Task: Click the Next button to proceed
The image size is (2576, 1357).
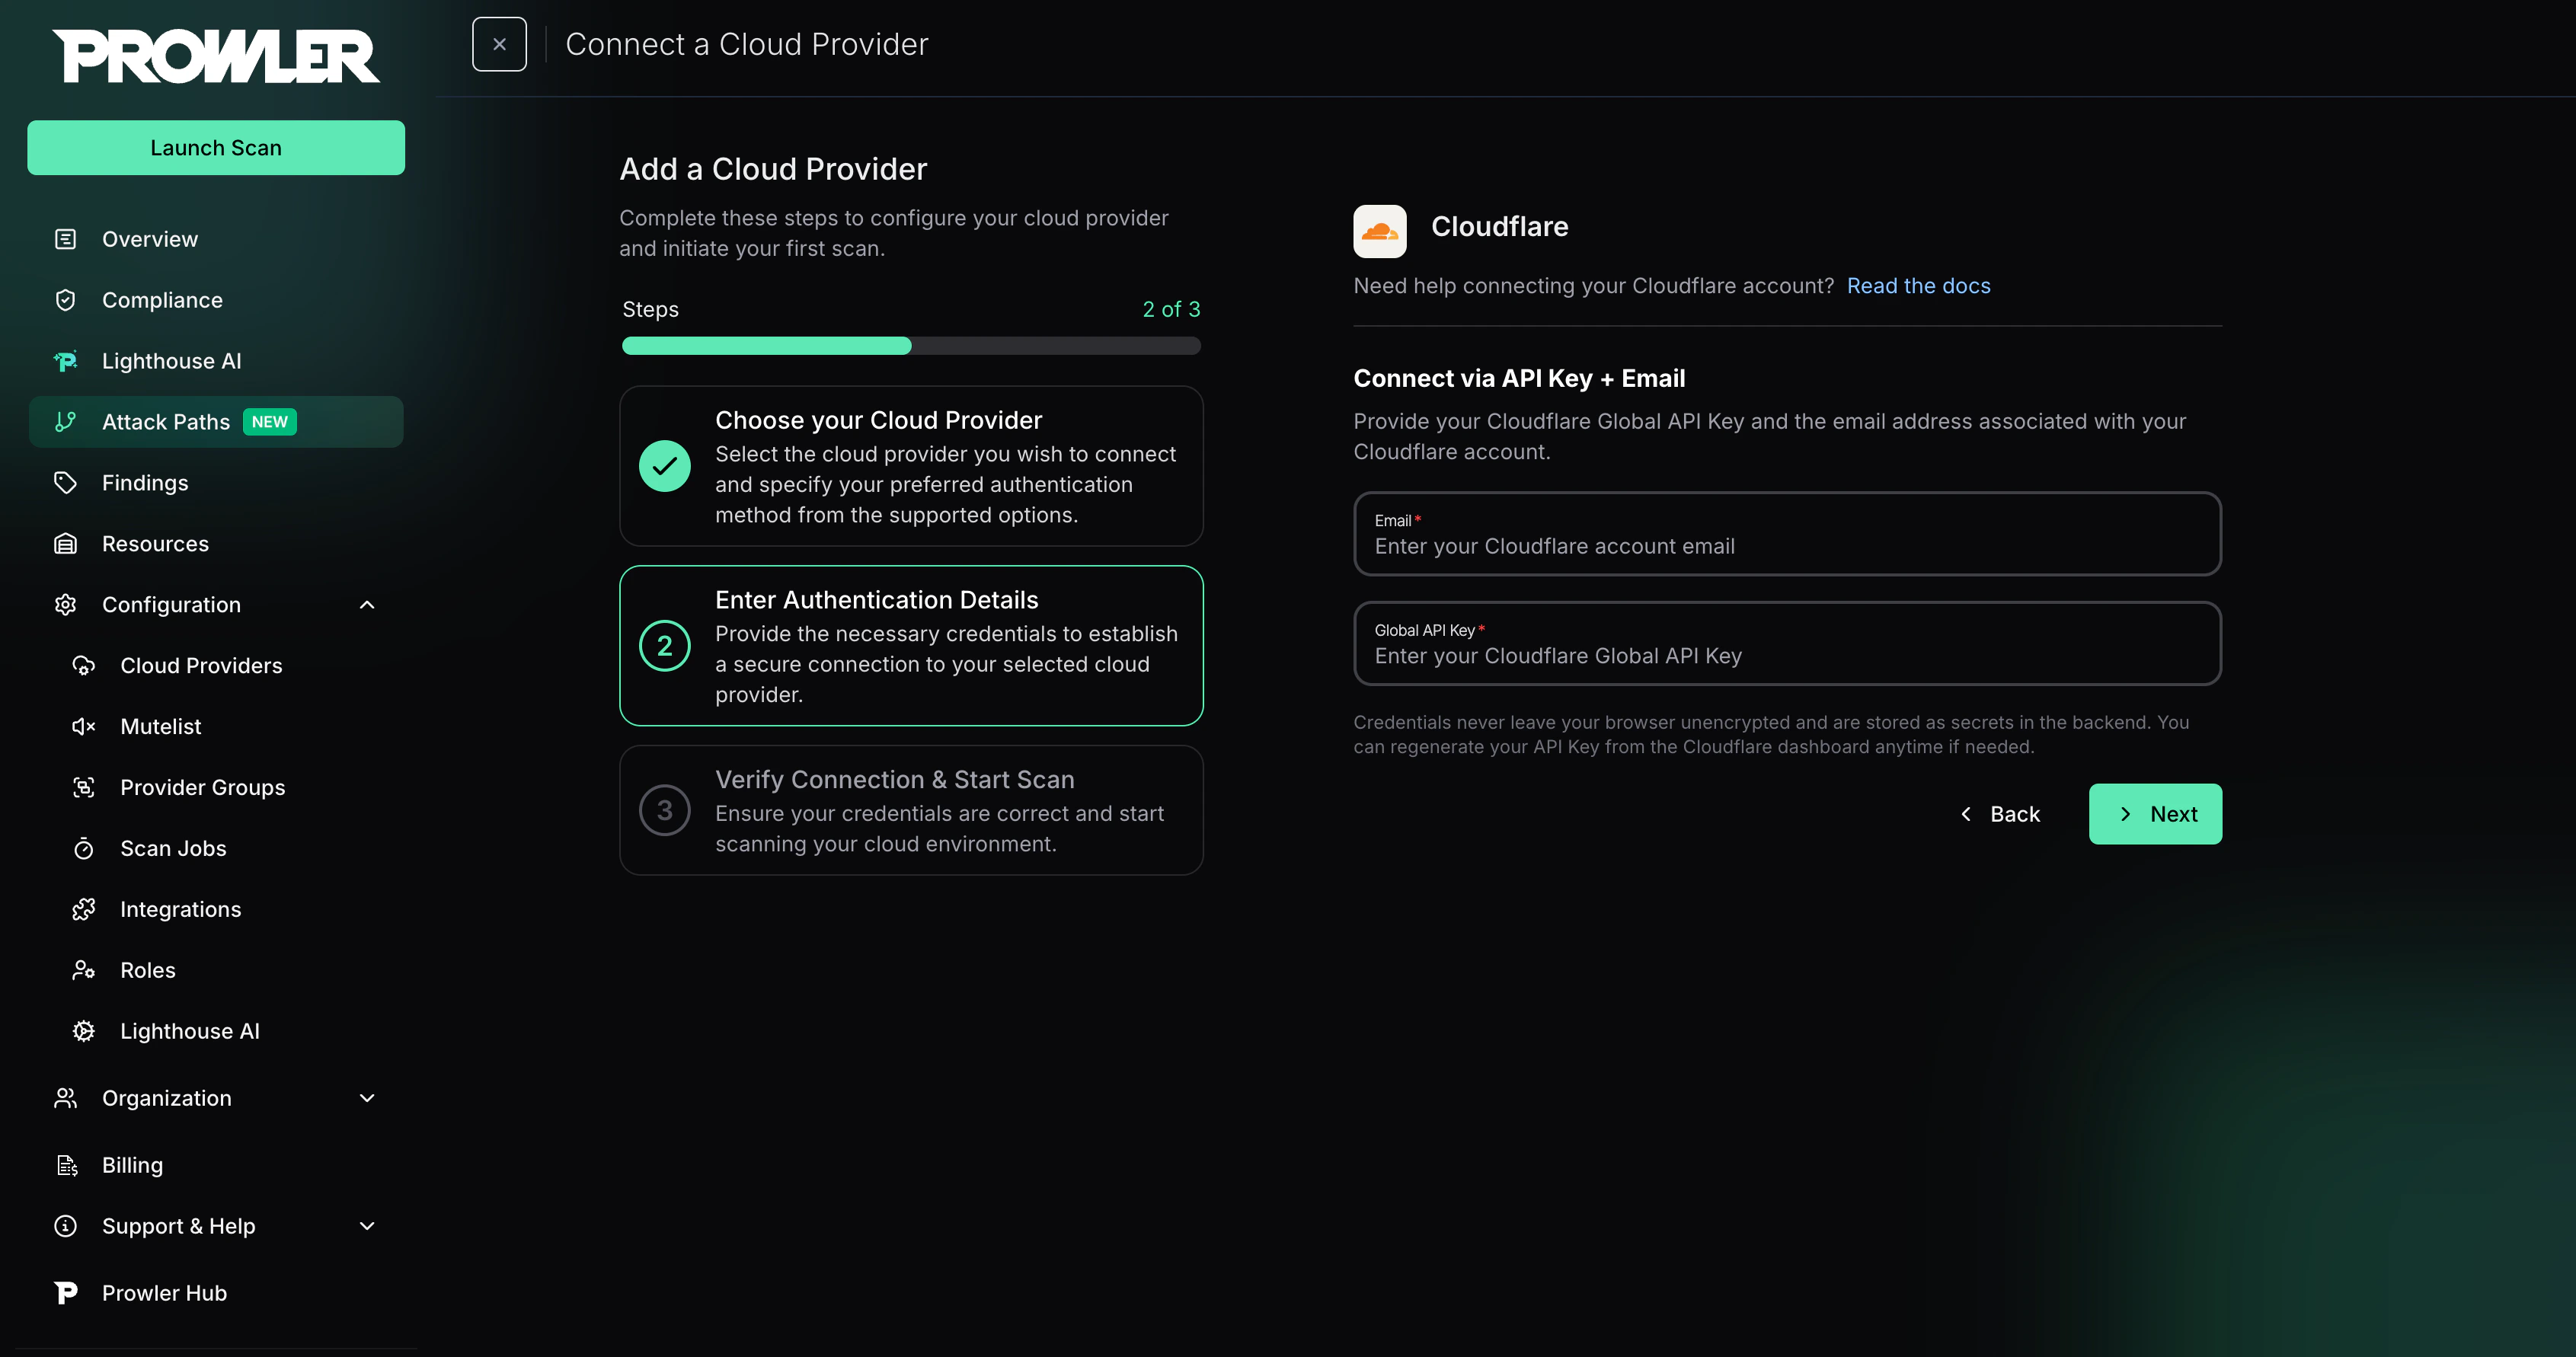Action: click(x=2155, y=813)
